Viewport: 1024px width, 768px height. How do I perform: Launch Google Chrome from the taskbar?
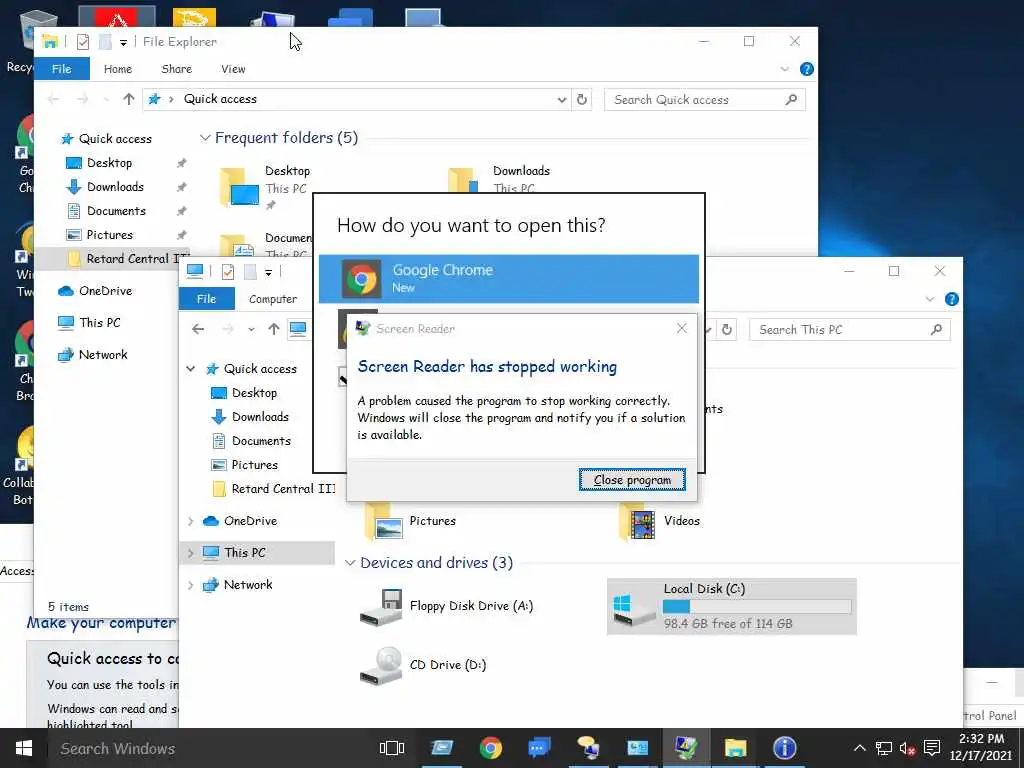click(490, 748)
